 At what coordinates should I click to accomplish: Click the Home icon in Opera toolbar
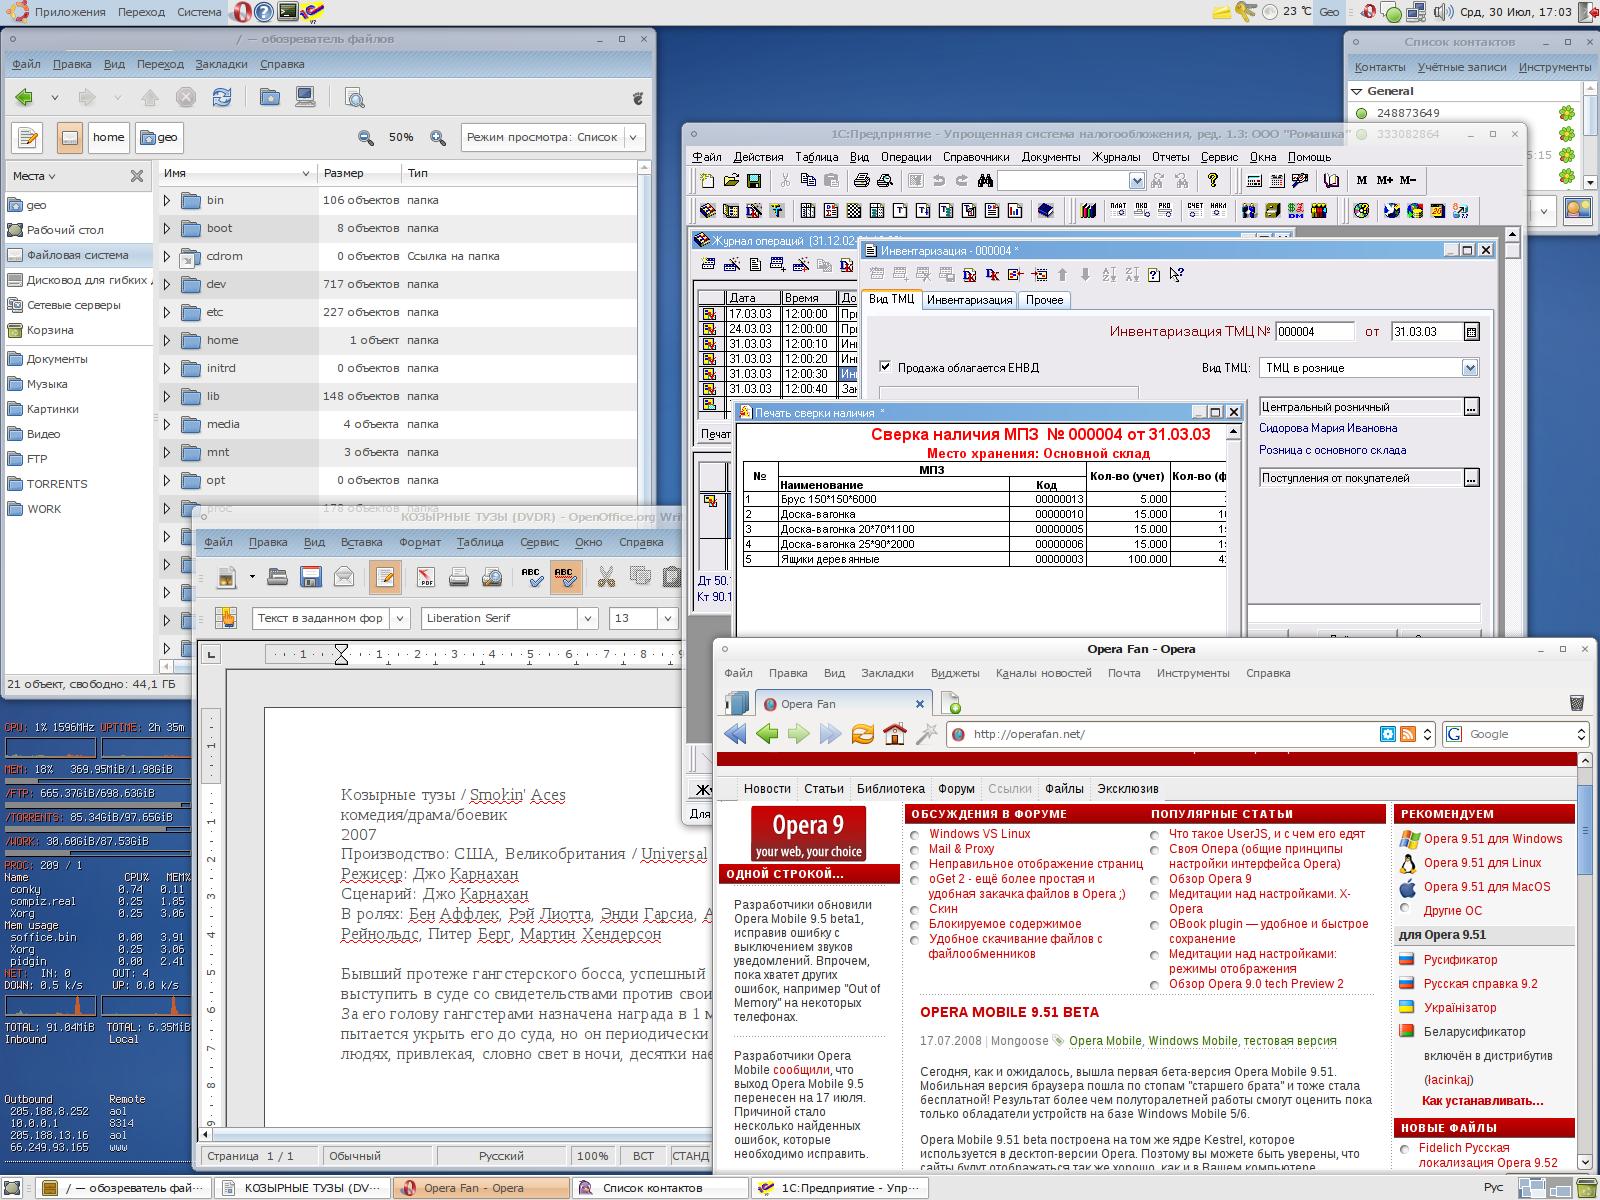(x=895, y=734)
